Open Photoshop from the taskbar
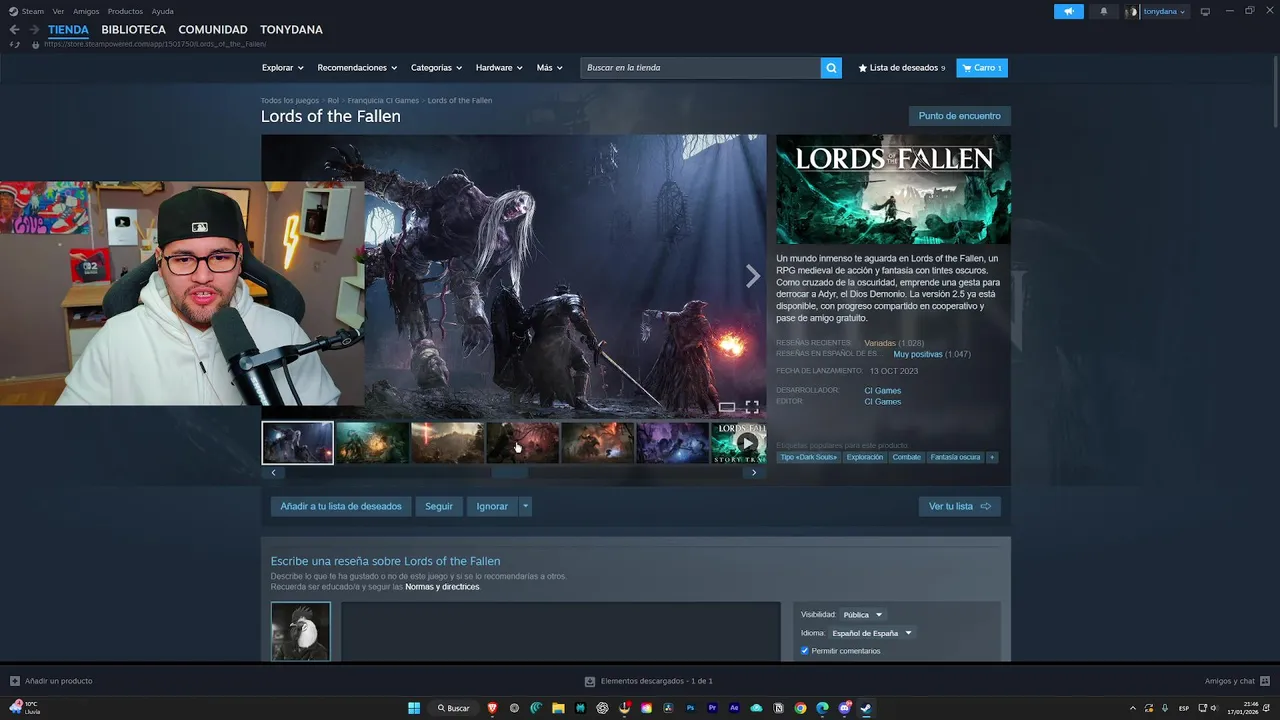The height and width of the screenshot is (720, 1280). (x=690, y=708)
